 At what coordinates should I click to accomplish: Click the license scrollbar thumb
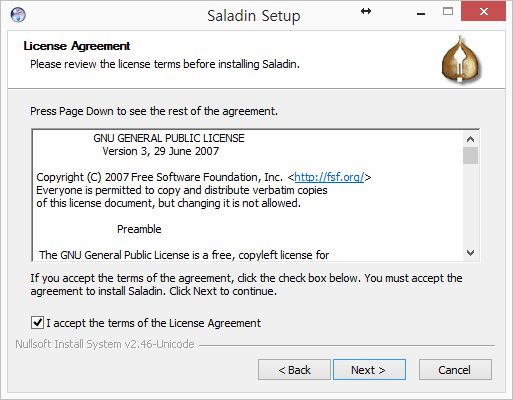coord(470,156)
